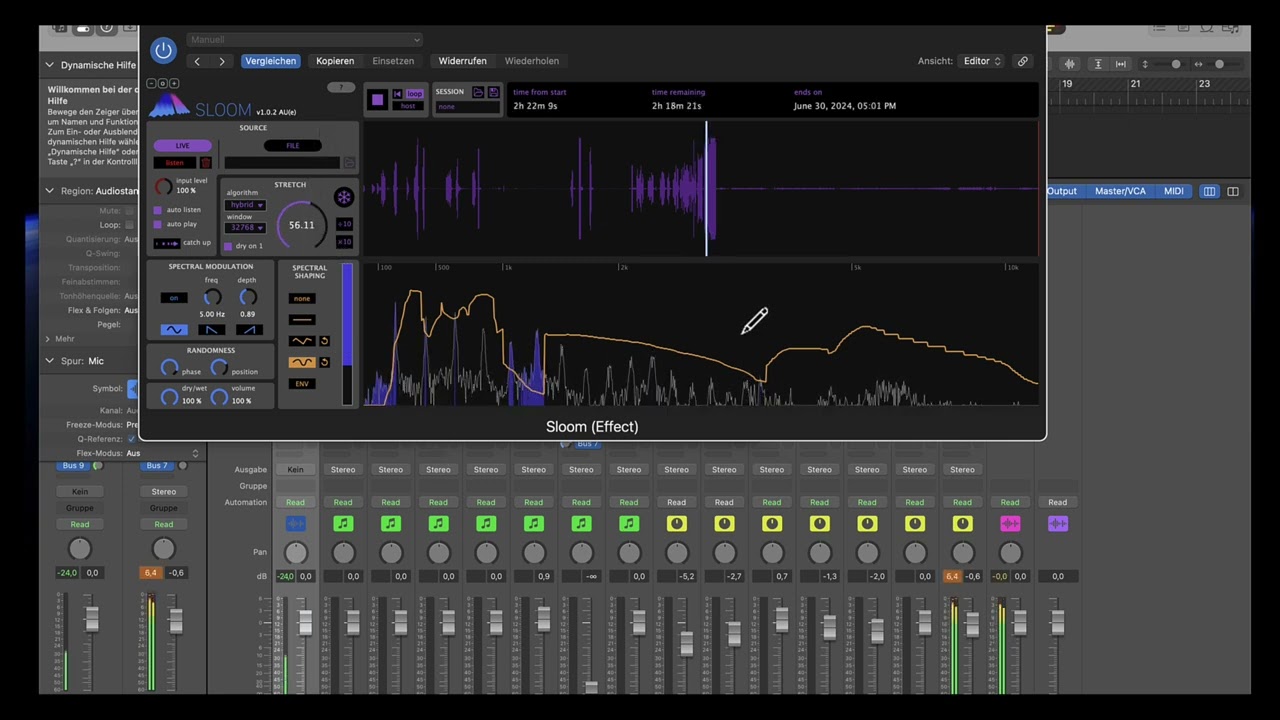
Task: Click the rewind to start icon
Action: coord(397,94)
